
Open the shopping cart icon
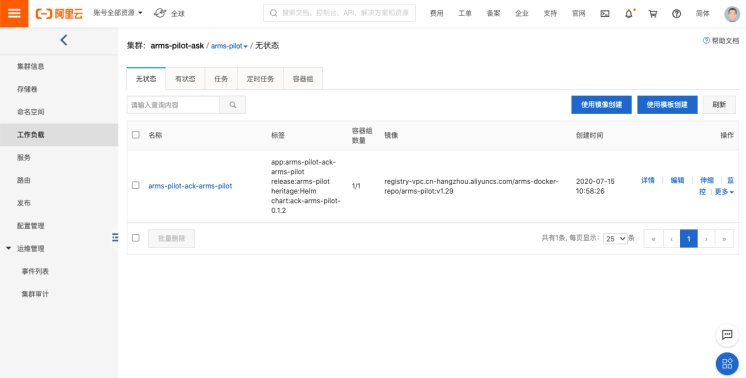coord(653,14)
